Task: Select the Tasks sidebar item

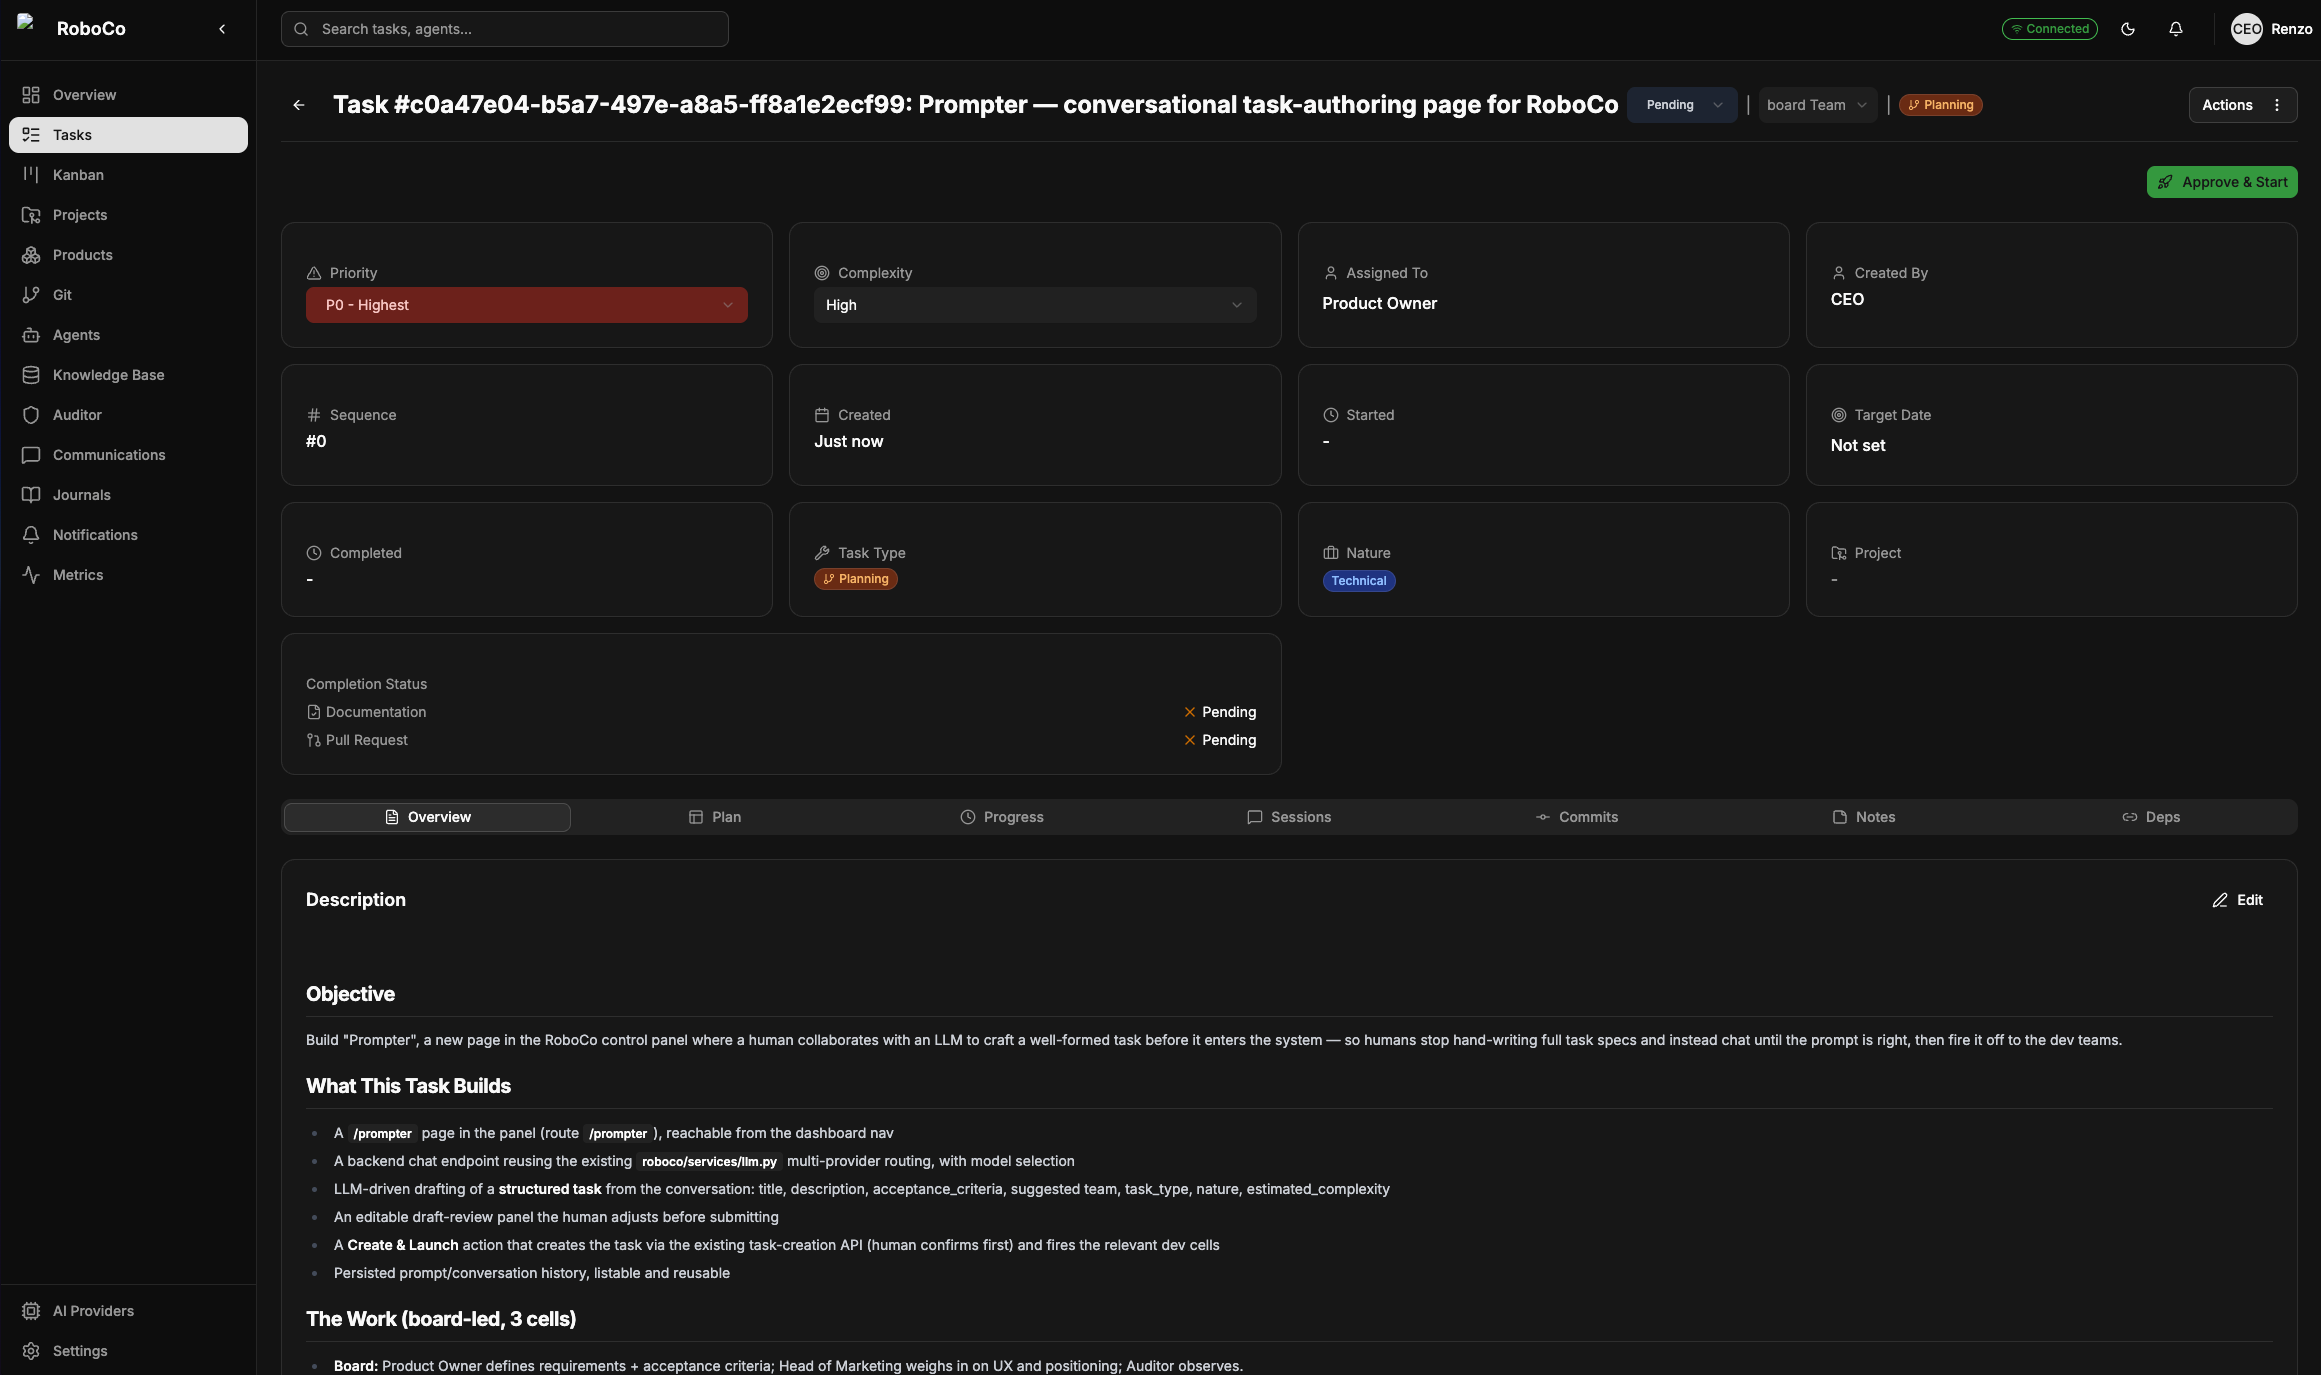Action: pos(128,135)
